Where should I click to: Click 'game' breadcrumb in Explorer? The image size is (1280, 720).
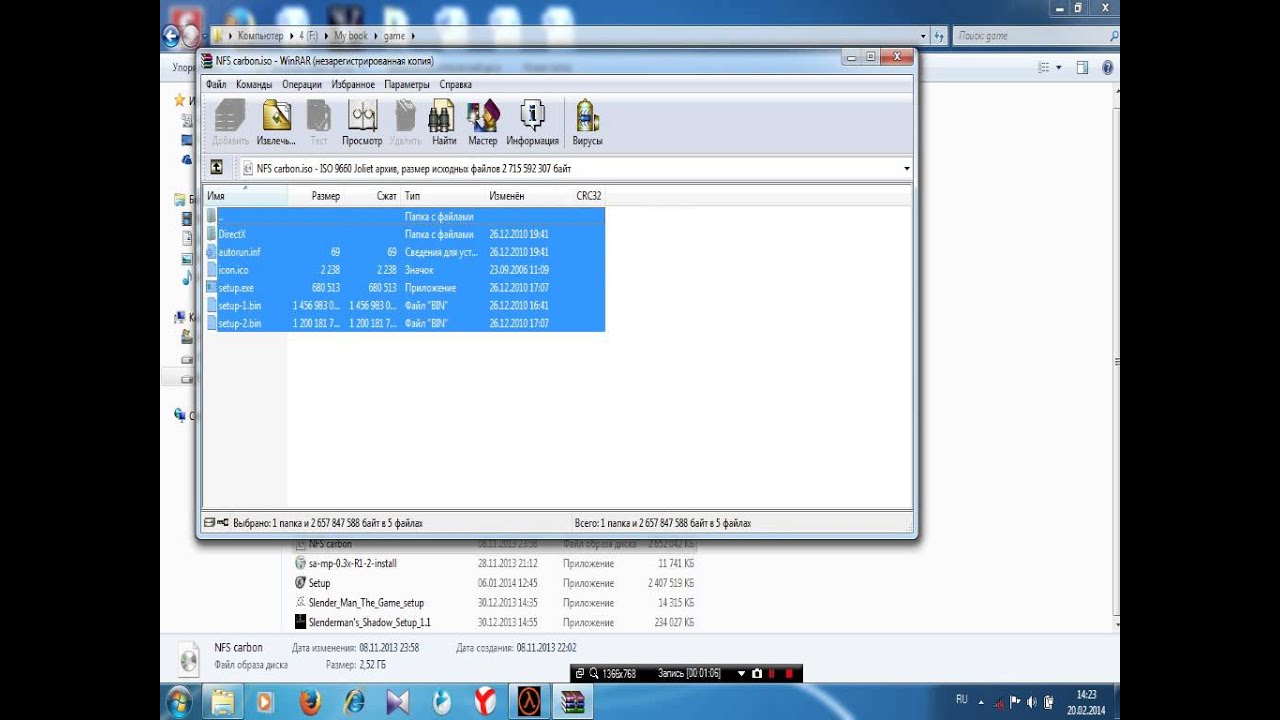pyautogui.click(x=394, y=36)
